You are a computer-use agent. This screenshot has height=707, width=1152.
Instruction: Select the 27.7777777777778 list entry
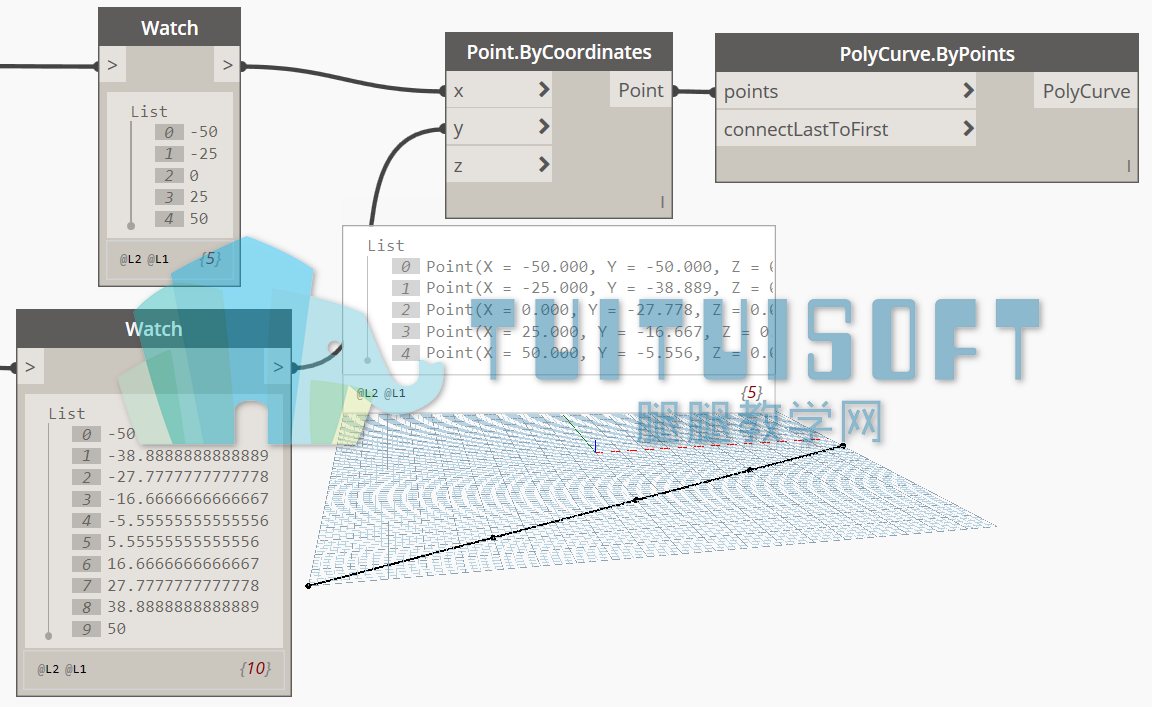pos(183,586)
